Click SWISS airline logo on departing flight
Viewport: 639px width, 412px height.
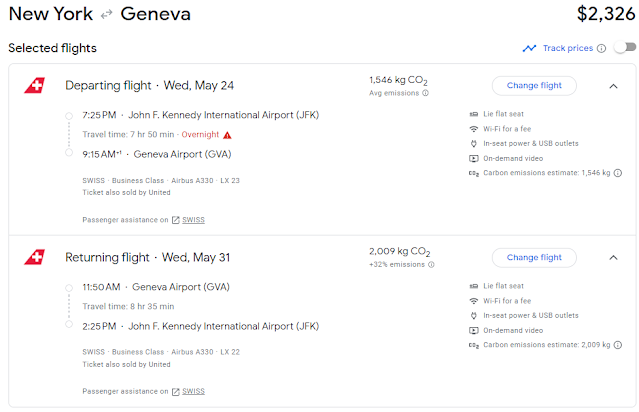[x=35, y=86]
